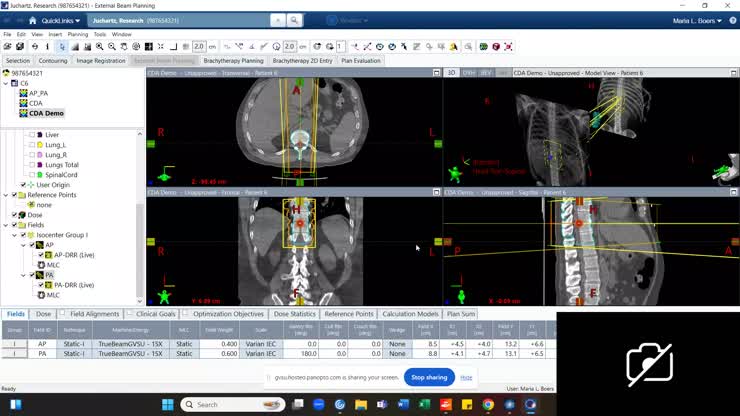Select the Pan hand tool

pyautogui.click(x=124, y=46)
